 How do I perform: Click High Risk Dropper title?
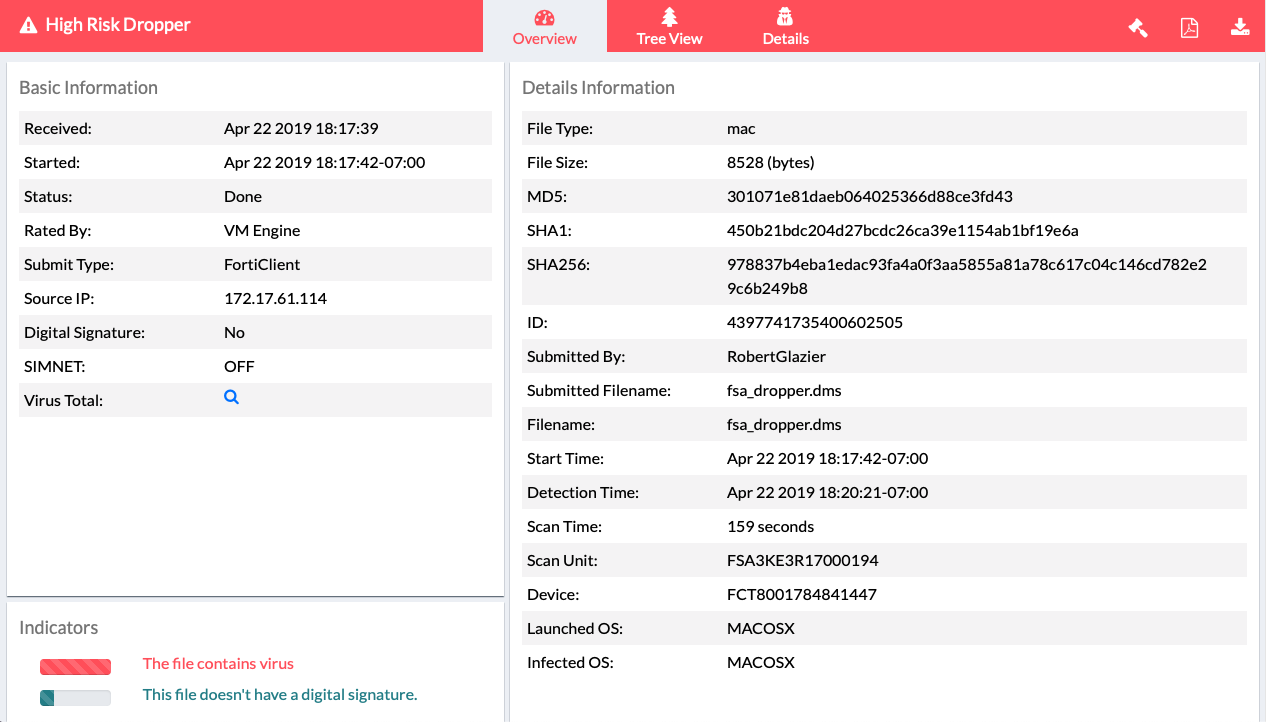coord(118,25)
